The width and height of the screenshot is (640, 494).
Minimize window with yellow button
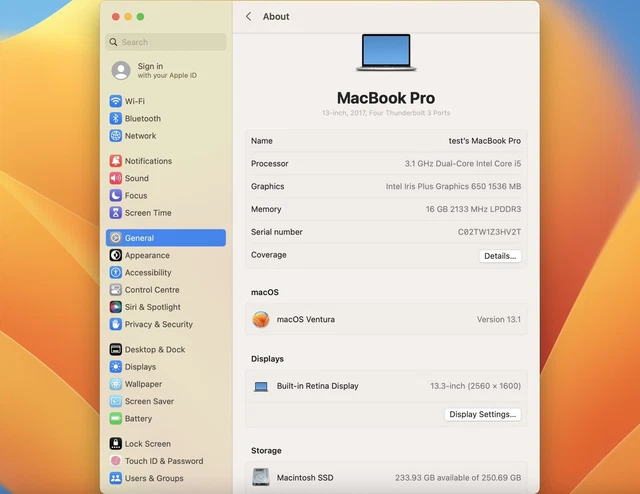point(128,17)
